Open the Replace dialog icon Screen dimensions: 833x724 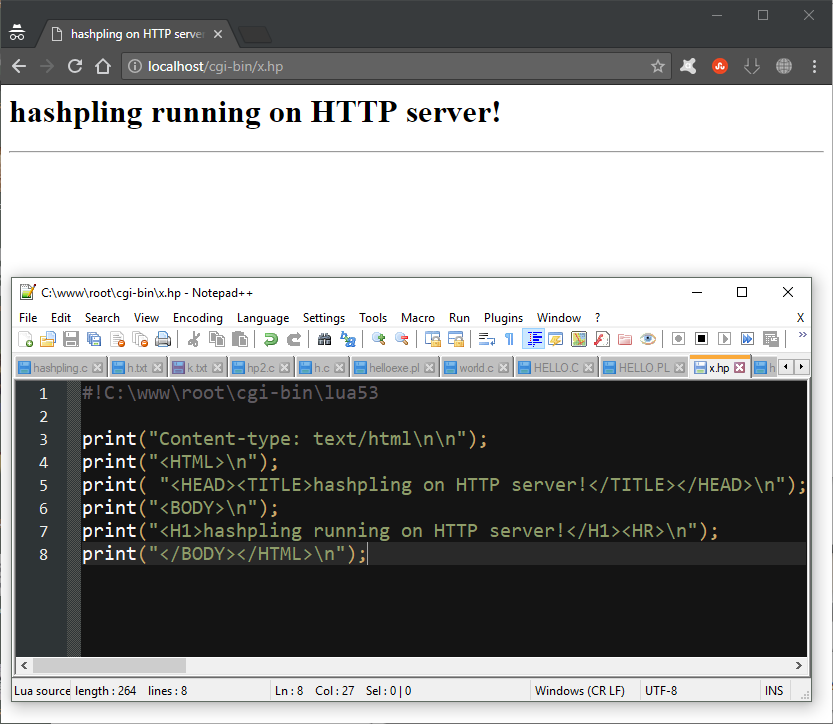pyautogui.click(x=348, y=339)
